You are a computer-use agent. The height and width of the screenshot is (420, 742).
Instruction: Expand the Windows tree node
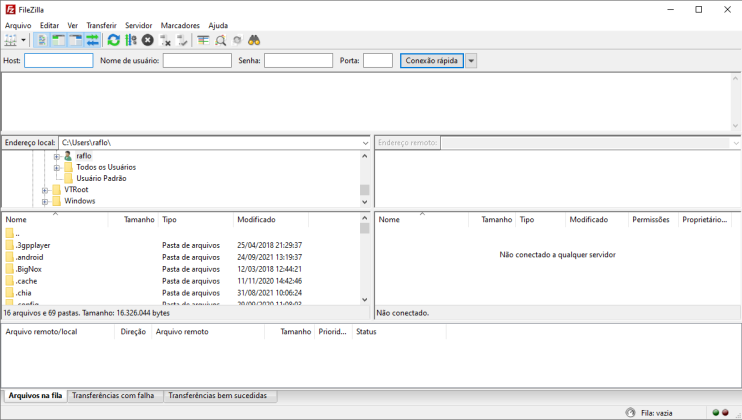(x=45, y=201)
